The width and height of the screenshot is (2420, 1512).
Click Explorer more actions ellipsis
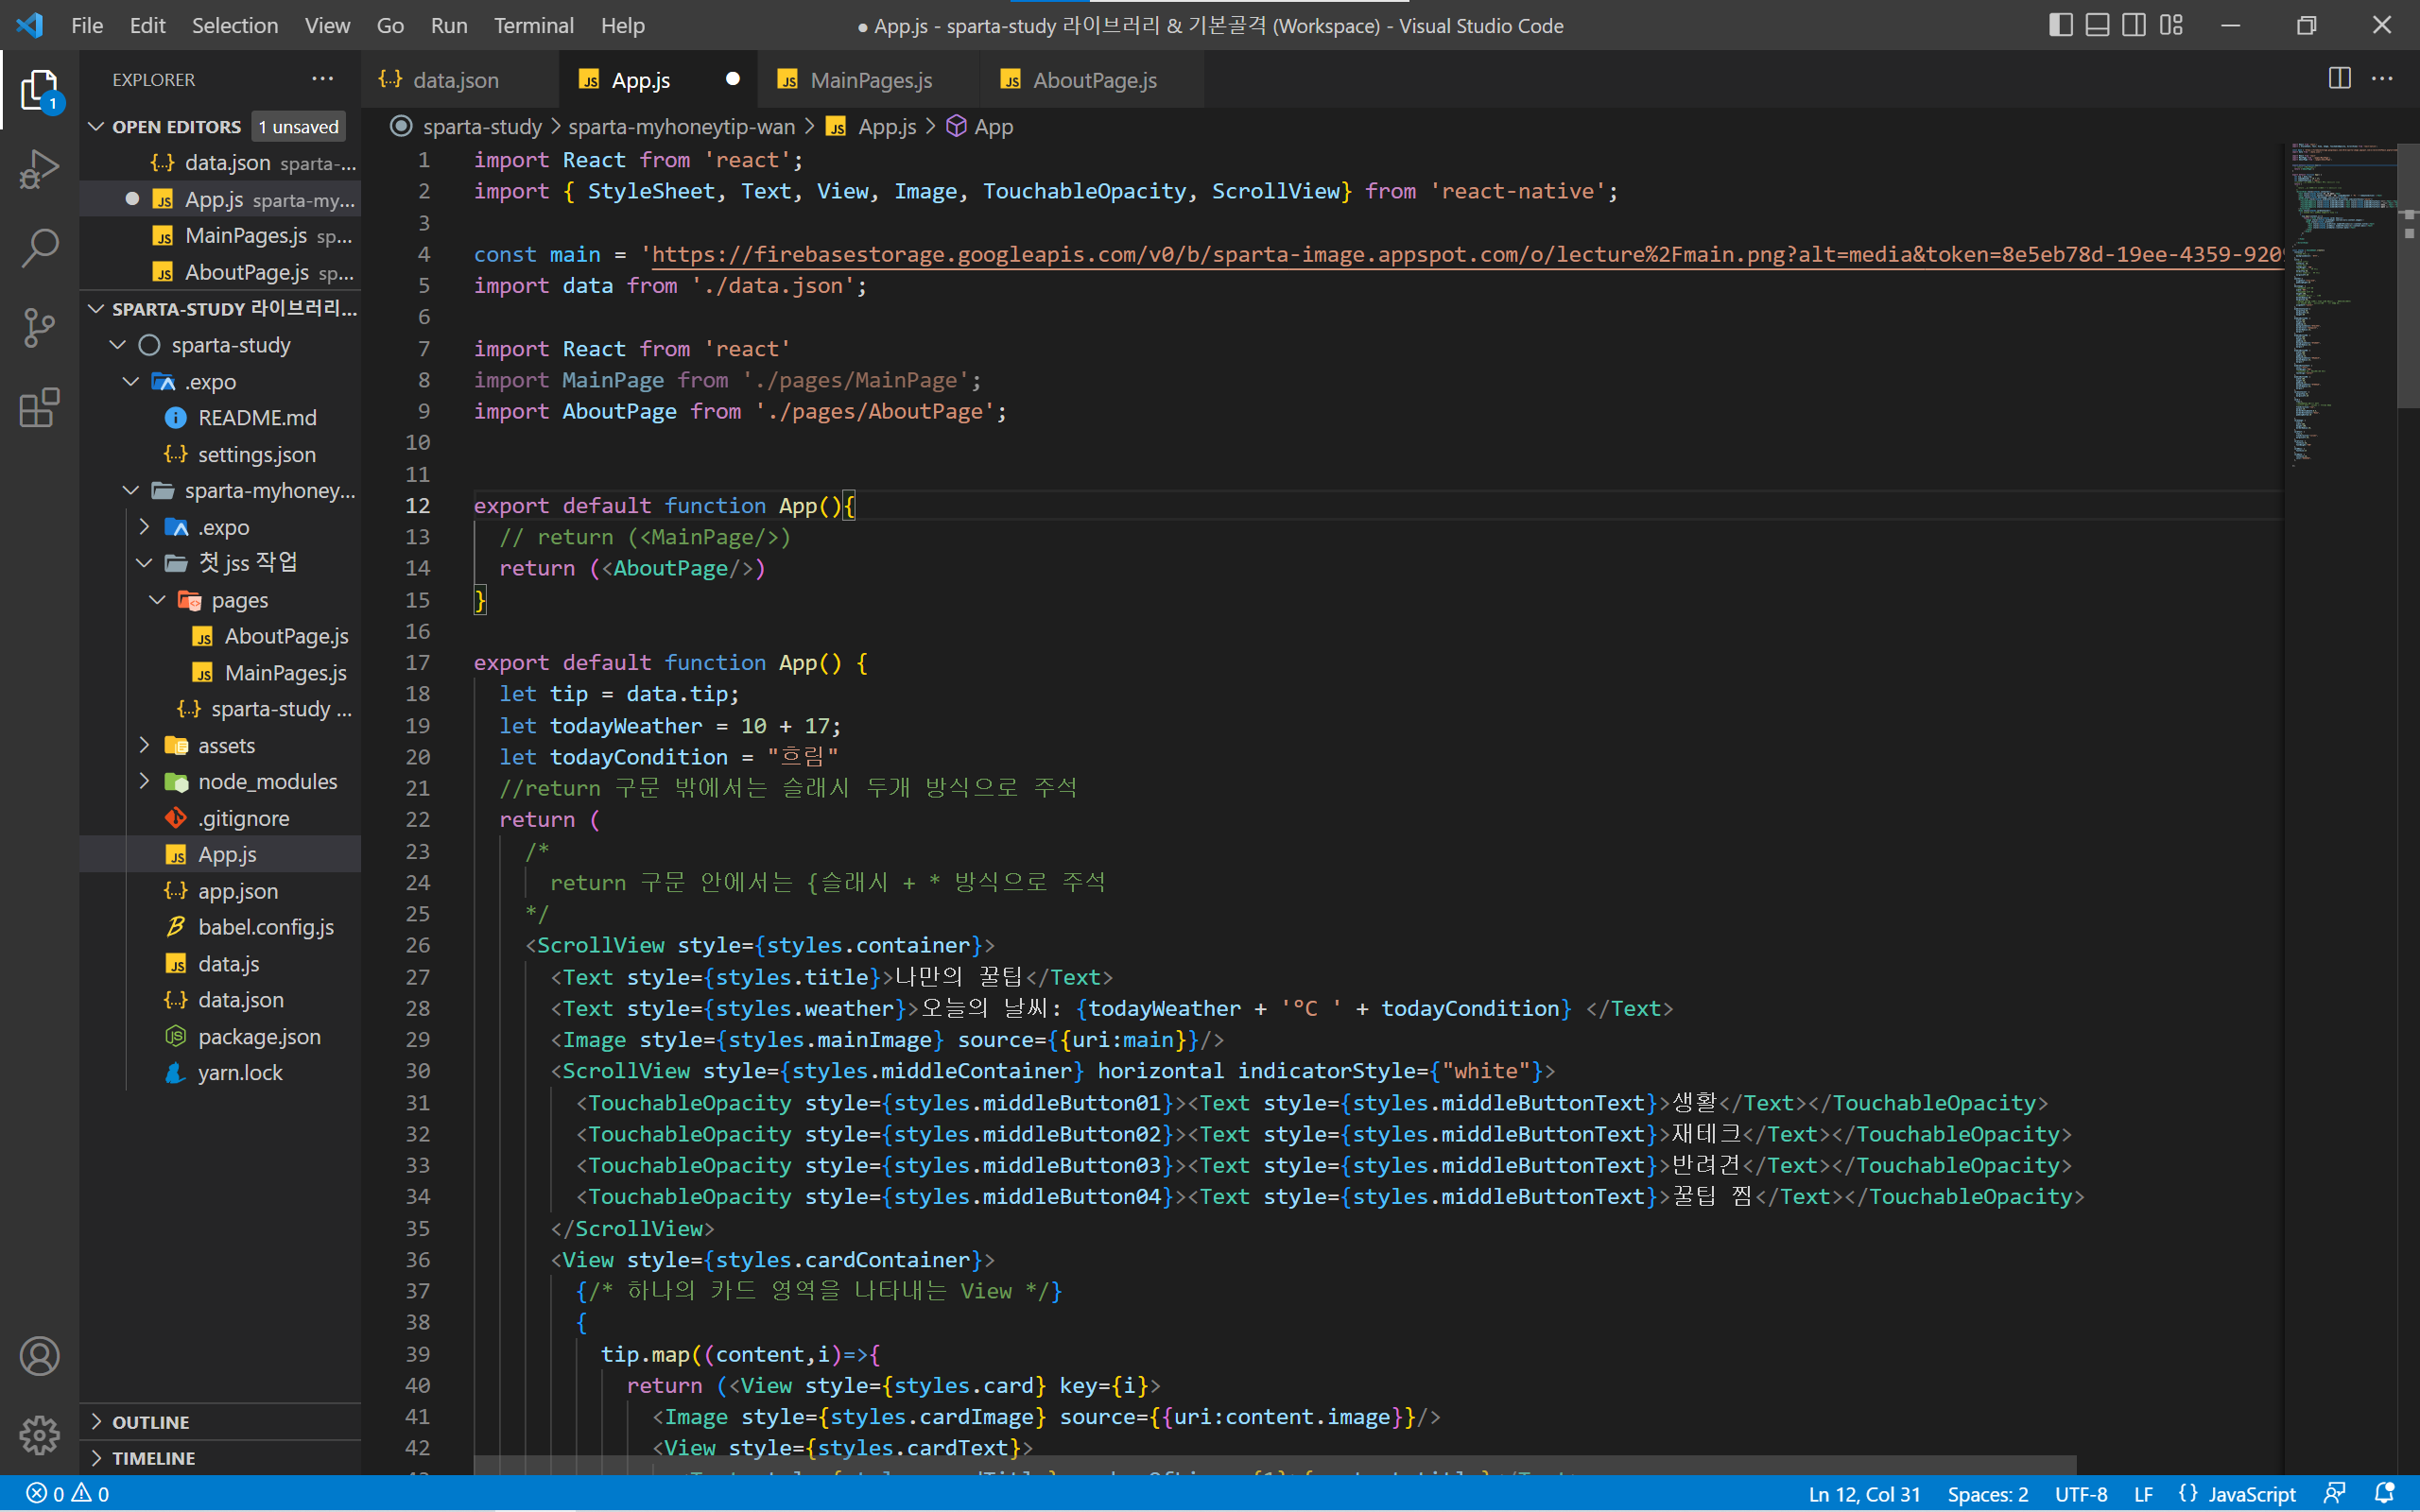322,79
